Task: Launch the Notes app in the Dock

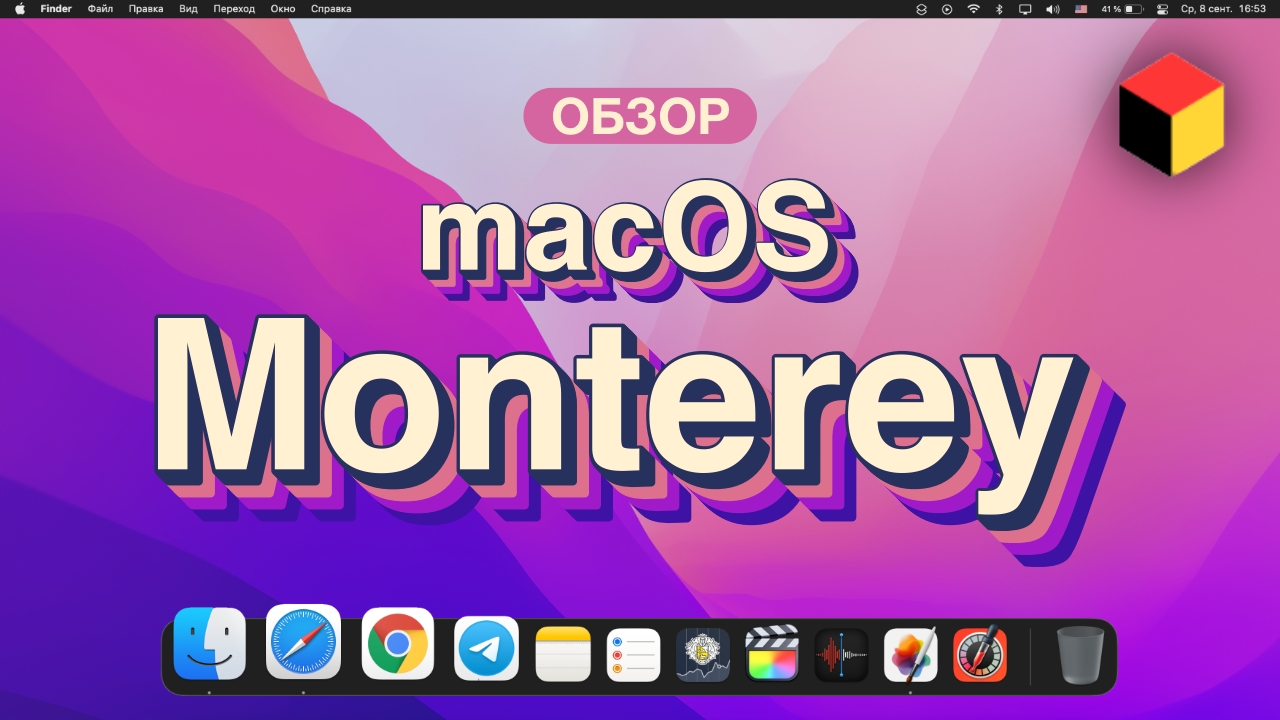Action: click(x=563, y=655)
